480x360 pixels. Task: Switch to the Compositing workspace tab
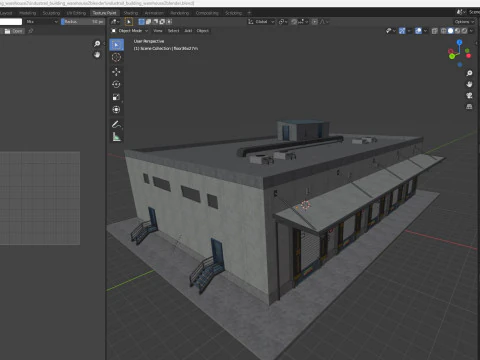click(207, 13)
